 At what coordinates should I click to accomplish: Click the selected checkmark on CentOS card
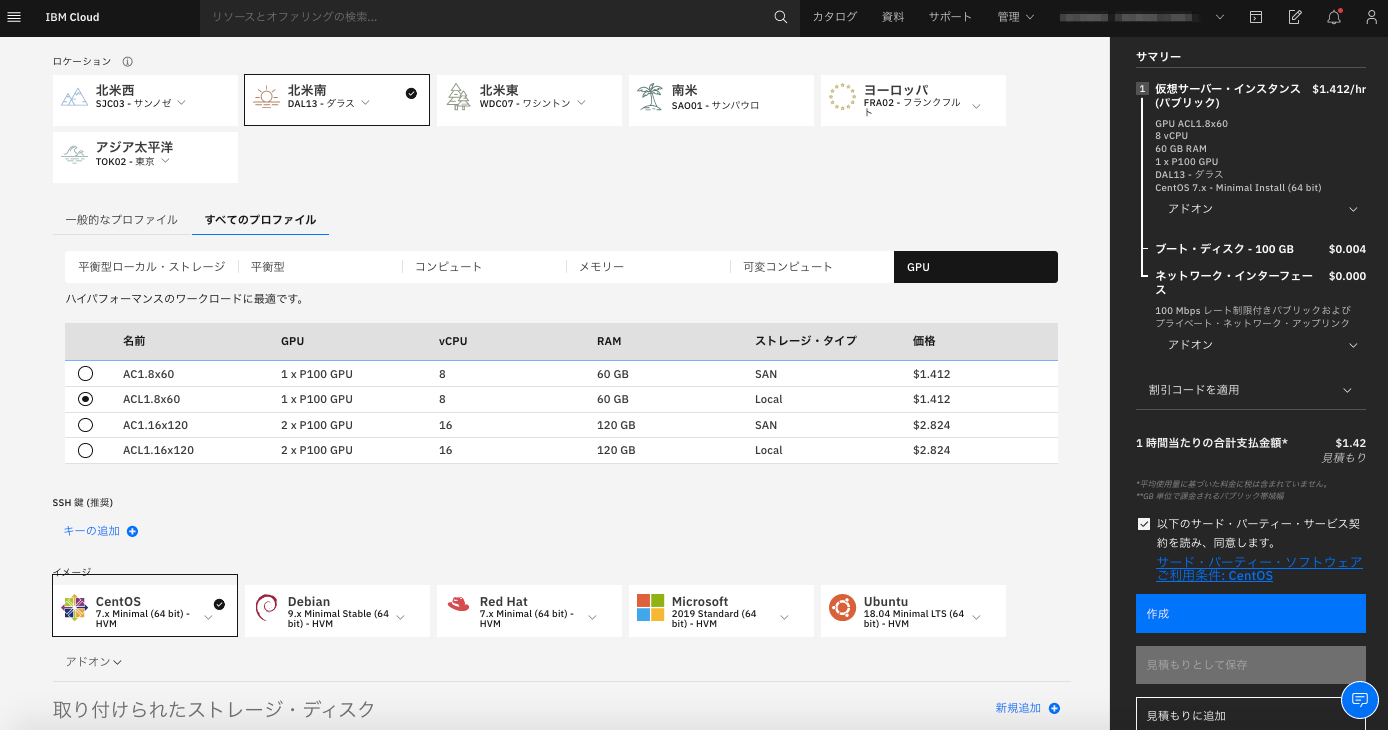pos(219,604)
